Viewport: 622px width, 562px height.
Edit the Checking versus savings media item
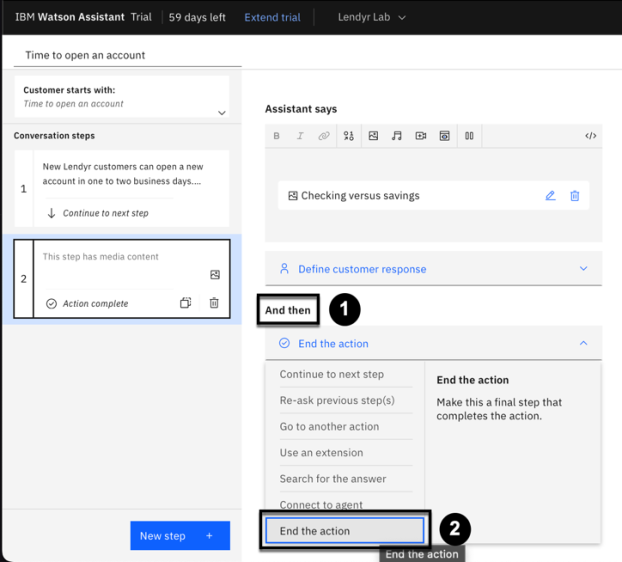point(550,196)
